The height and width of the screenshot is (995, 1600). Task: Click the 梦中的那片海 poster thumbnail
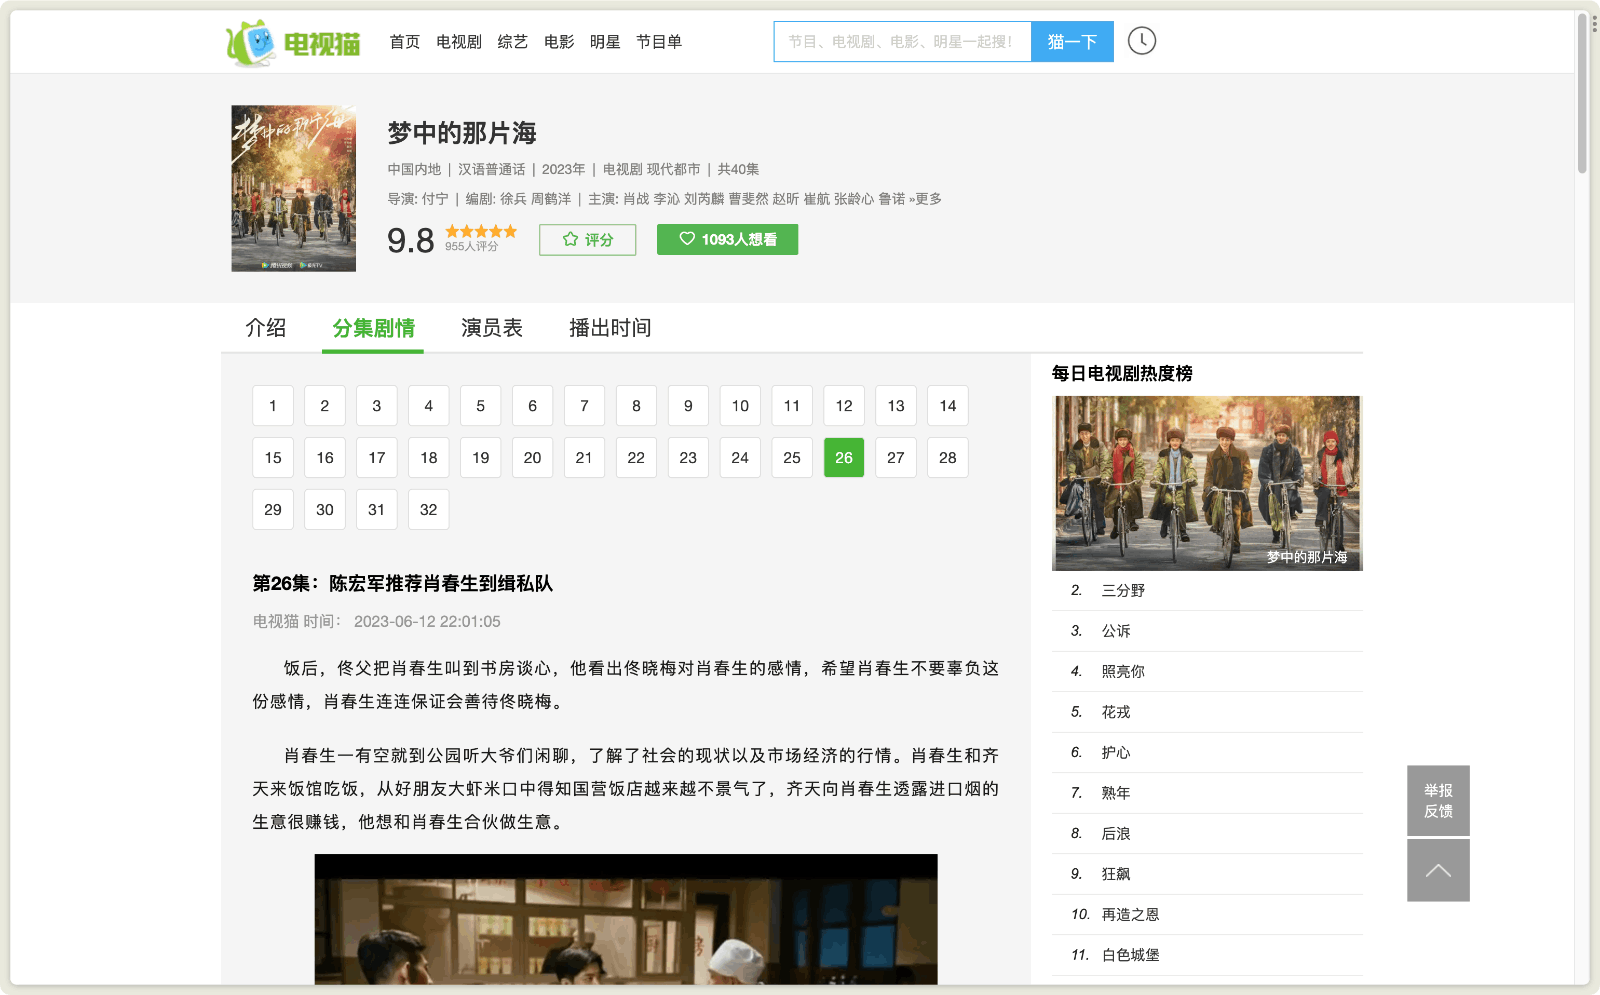tap(293, 188)
